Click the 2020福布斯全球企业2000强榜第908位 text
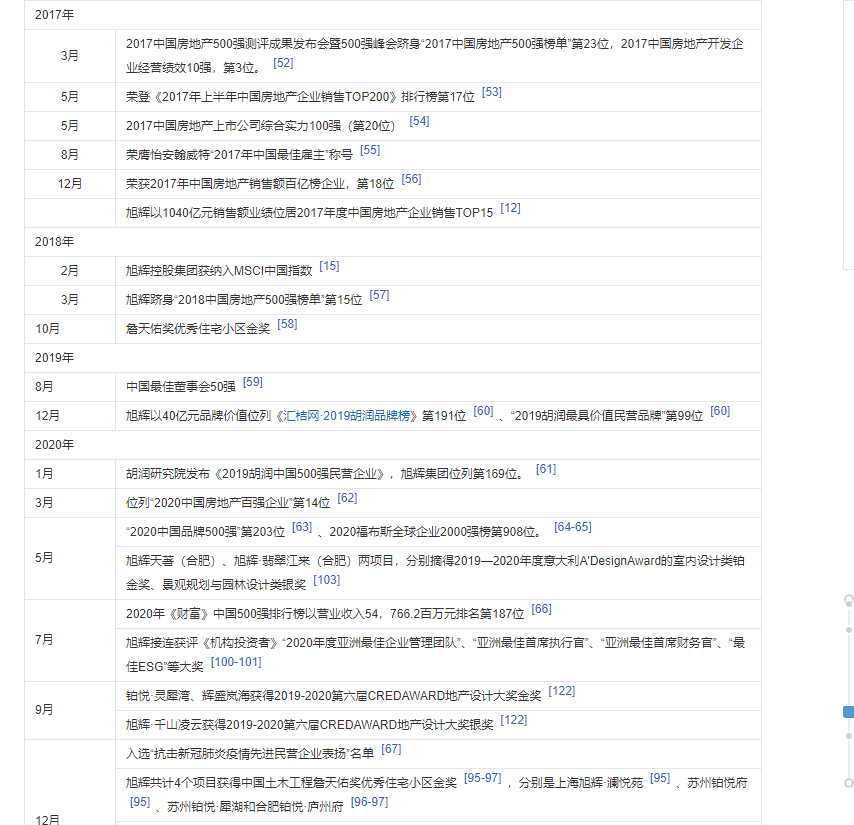Screen dimensions: 854x825 436,531
